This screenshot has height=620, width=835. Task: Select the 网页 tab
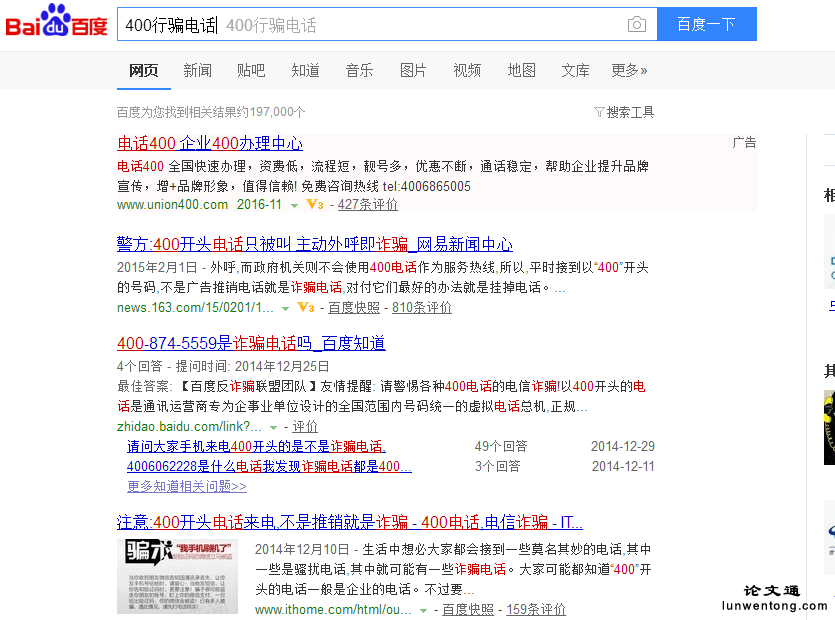point(144,70)
